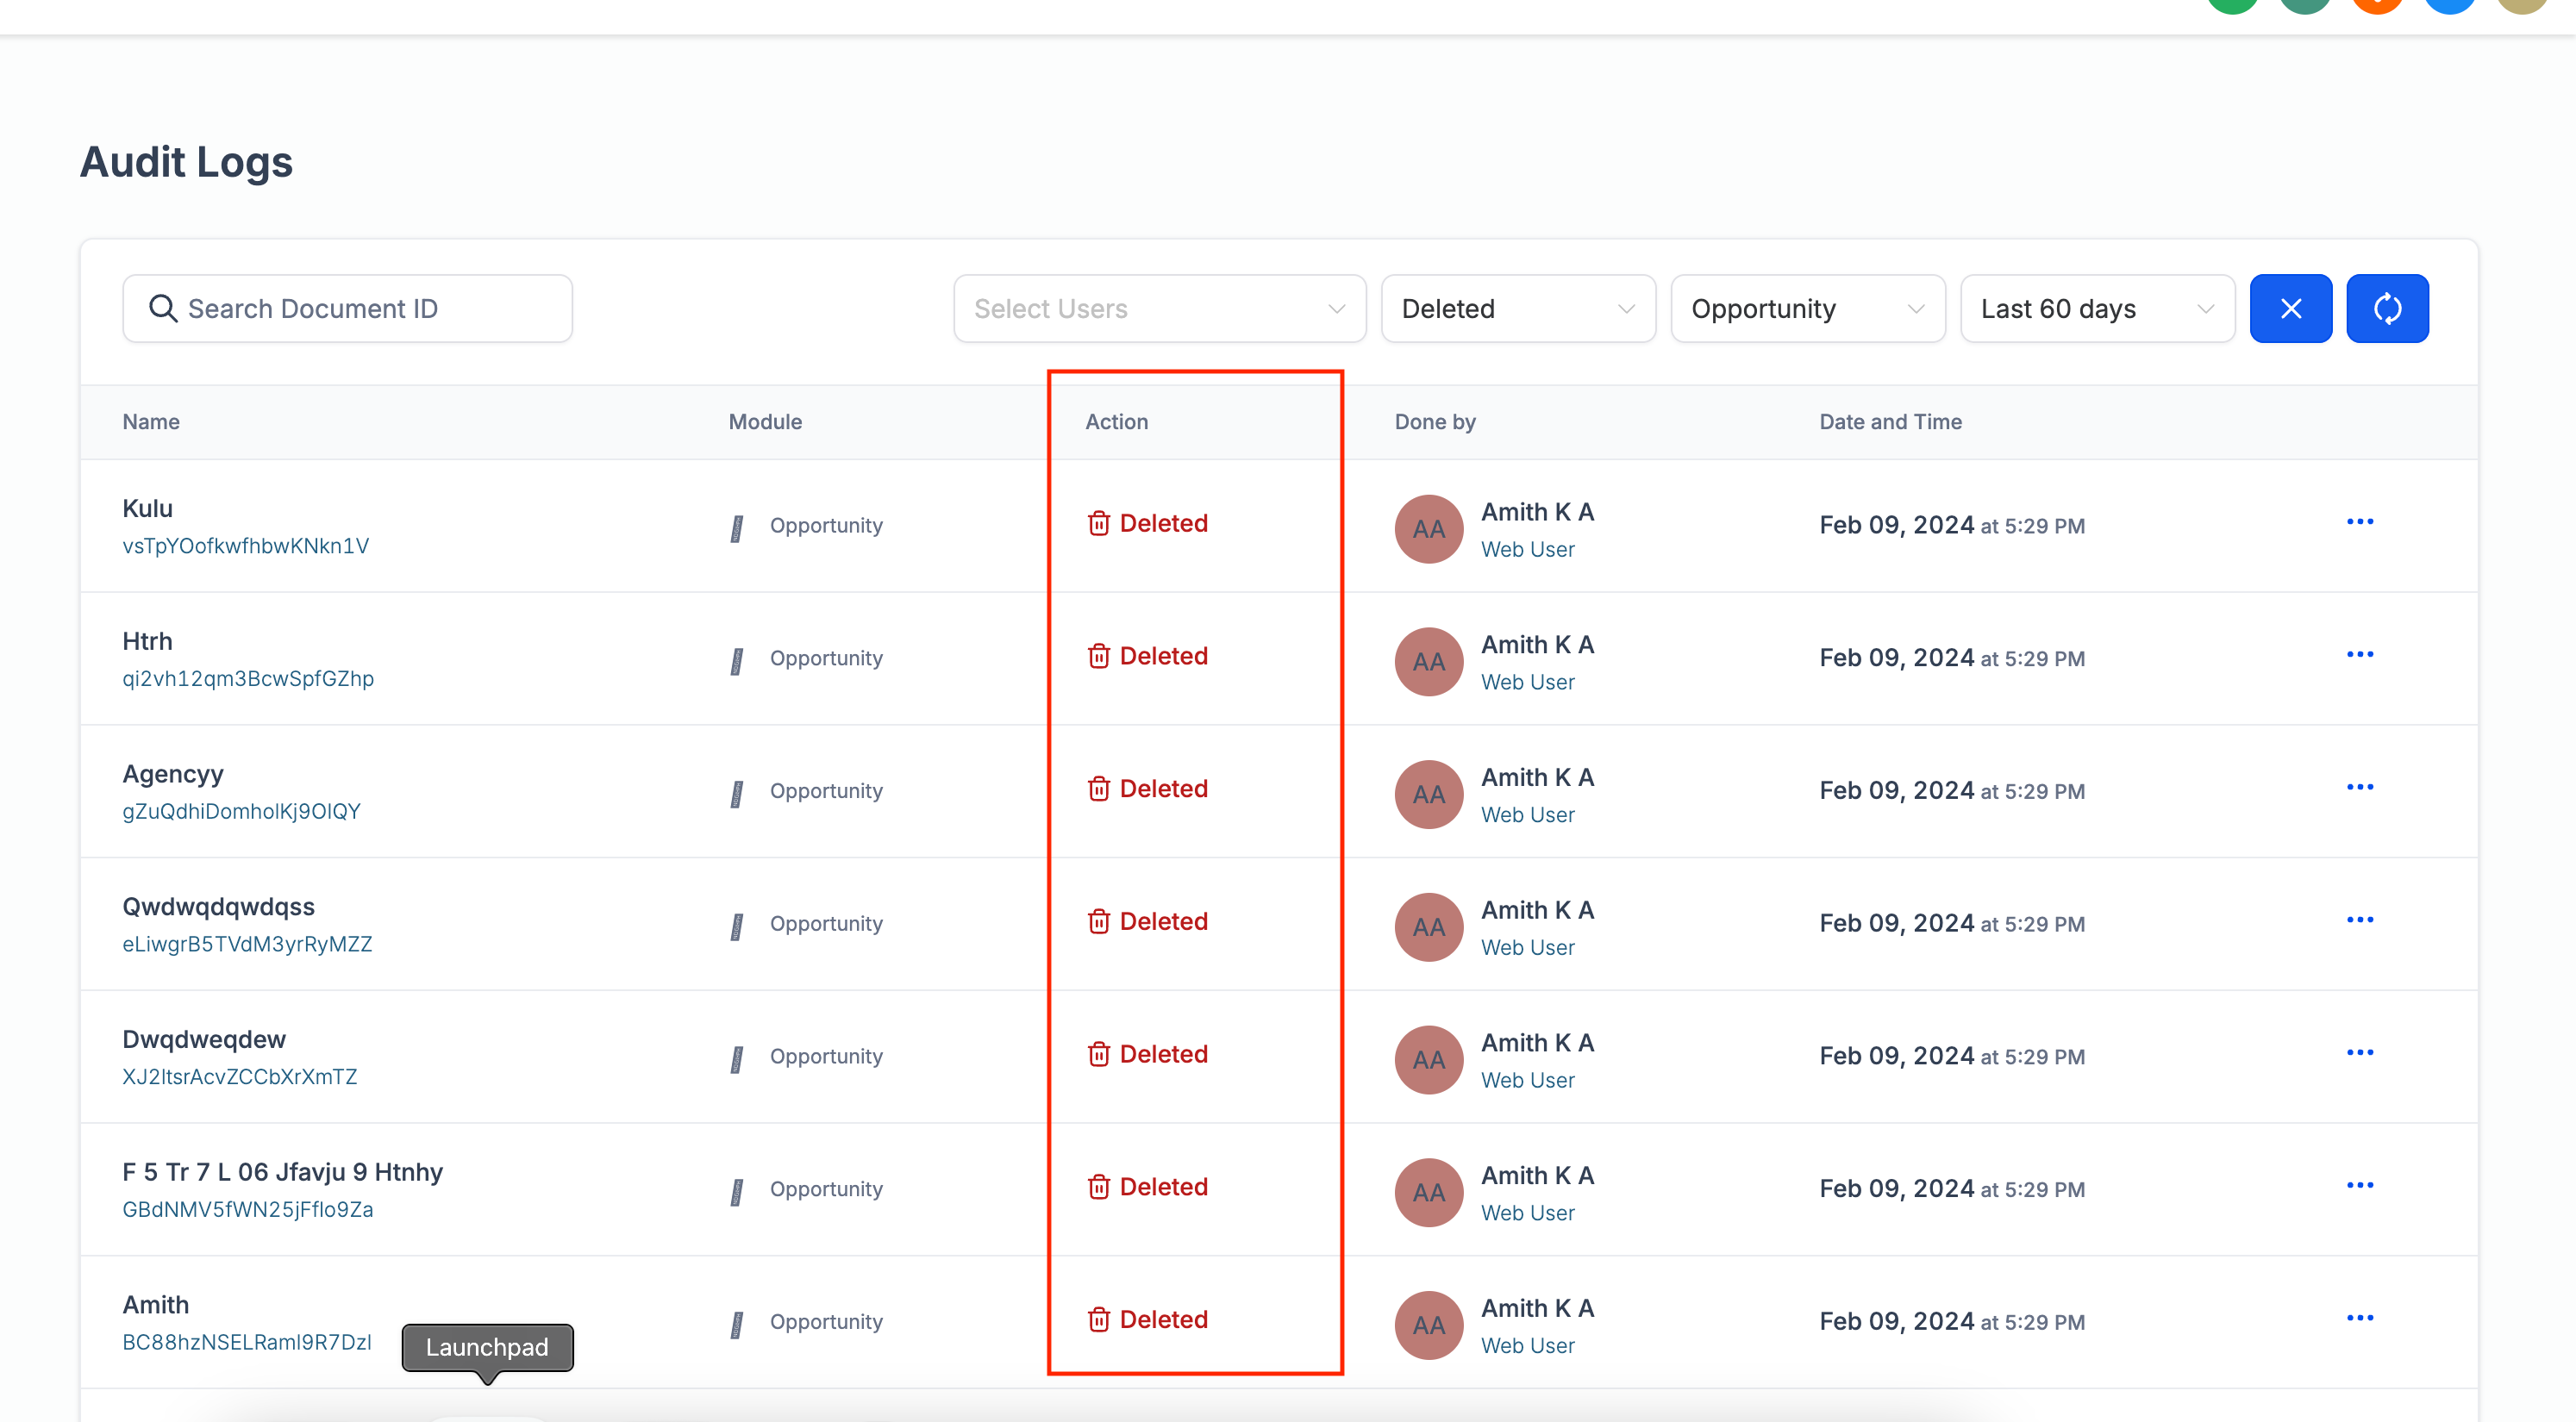This screenshot has height=1422, width=2576.
Task: Click the Name column header
Action: click(x=151, y=422)
